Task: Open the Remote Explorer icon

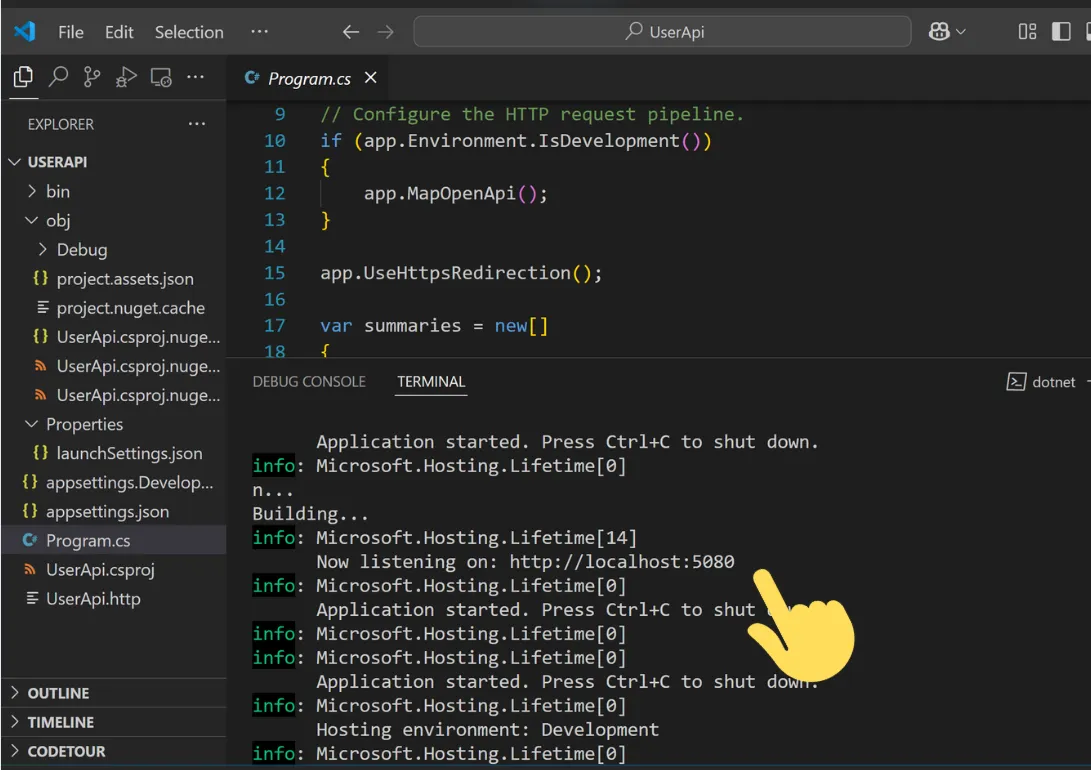Action: pyautogui.click(x=160, y=78)
